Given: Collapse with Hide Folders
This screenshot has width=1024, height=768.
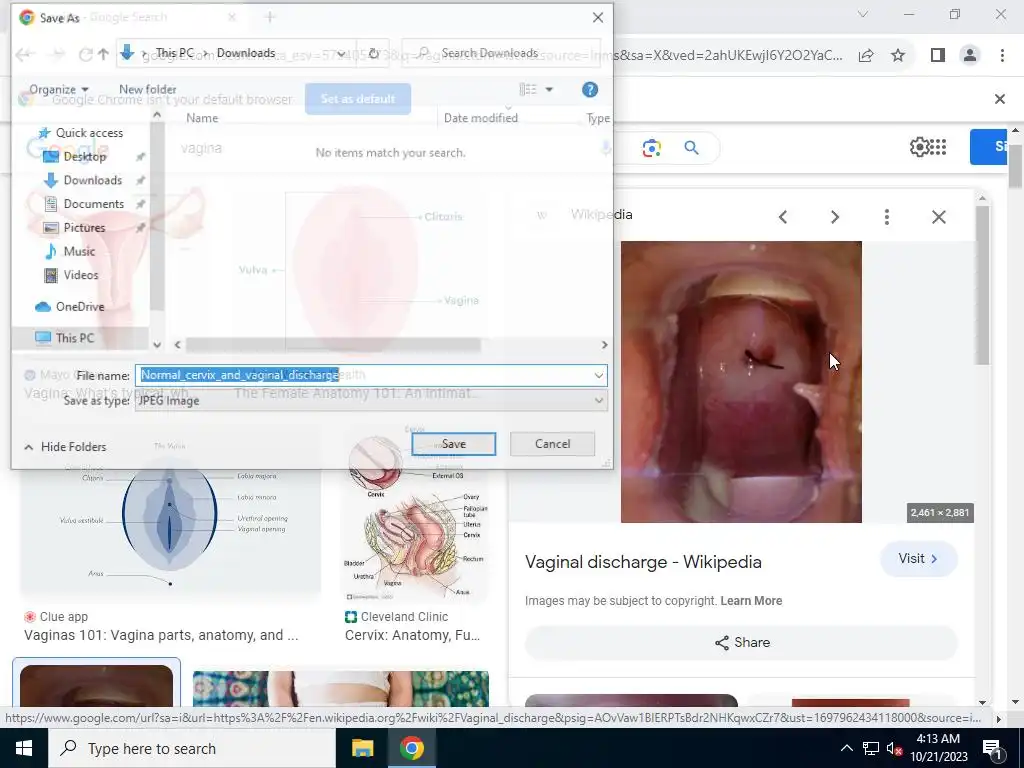Looking at the screenshot, I should point(65,447).
